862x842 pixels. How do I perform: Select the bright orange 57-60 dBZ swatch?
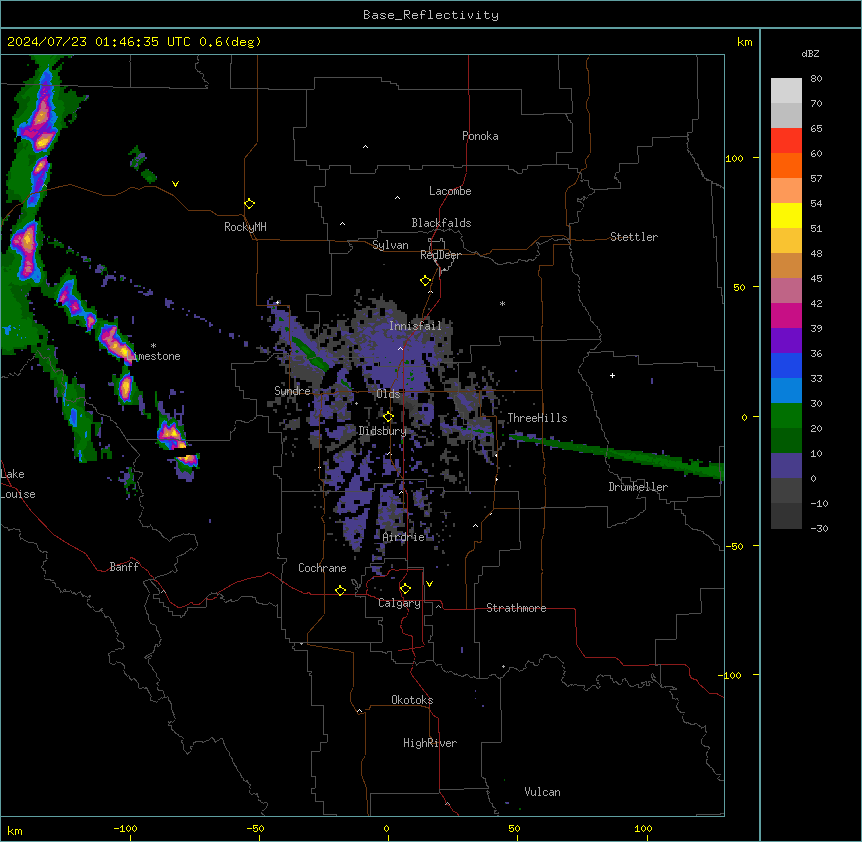(x=786, y=165)
